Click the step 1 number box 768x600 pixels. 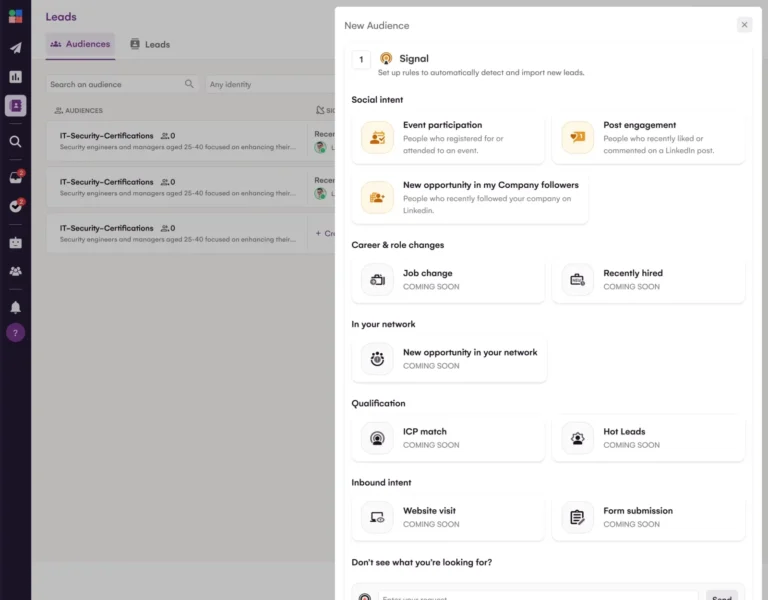pyautogui.click(x=361, y=59)
